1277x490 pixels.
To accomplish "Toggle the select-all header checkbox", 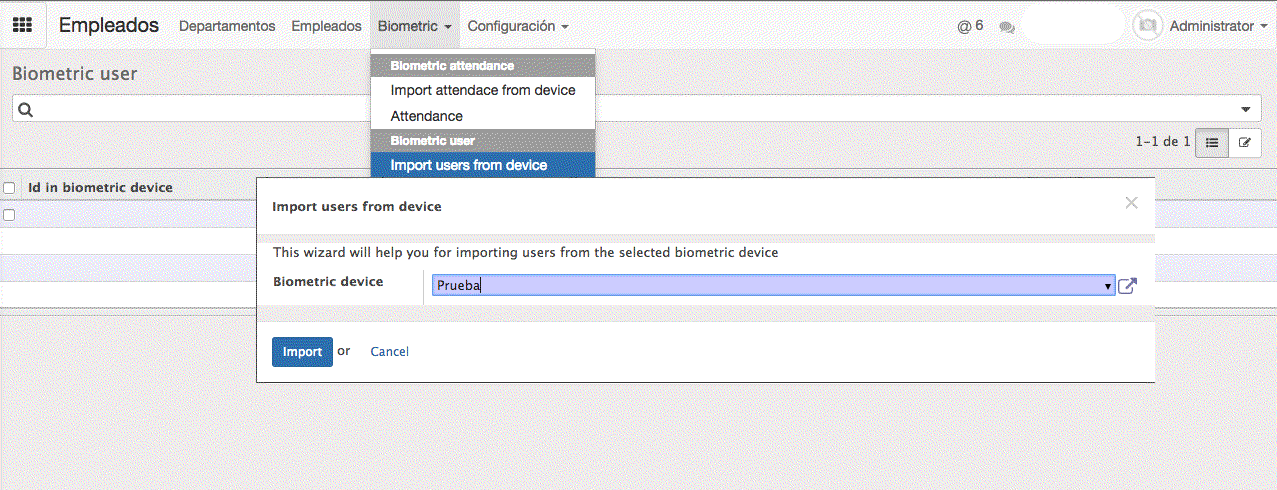I will 9,188.
